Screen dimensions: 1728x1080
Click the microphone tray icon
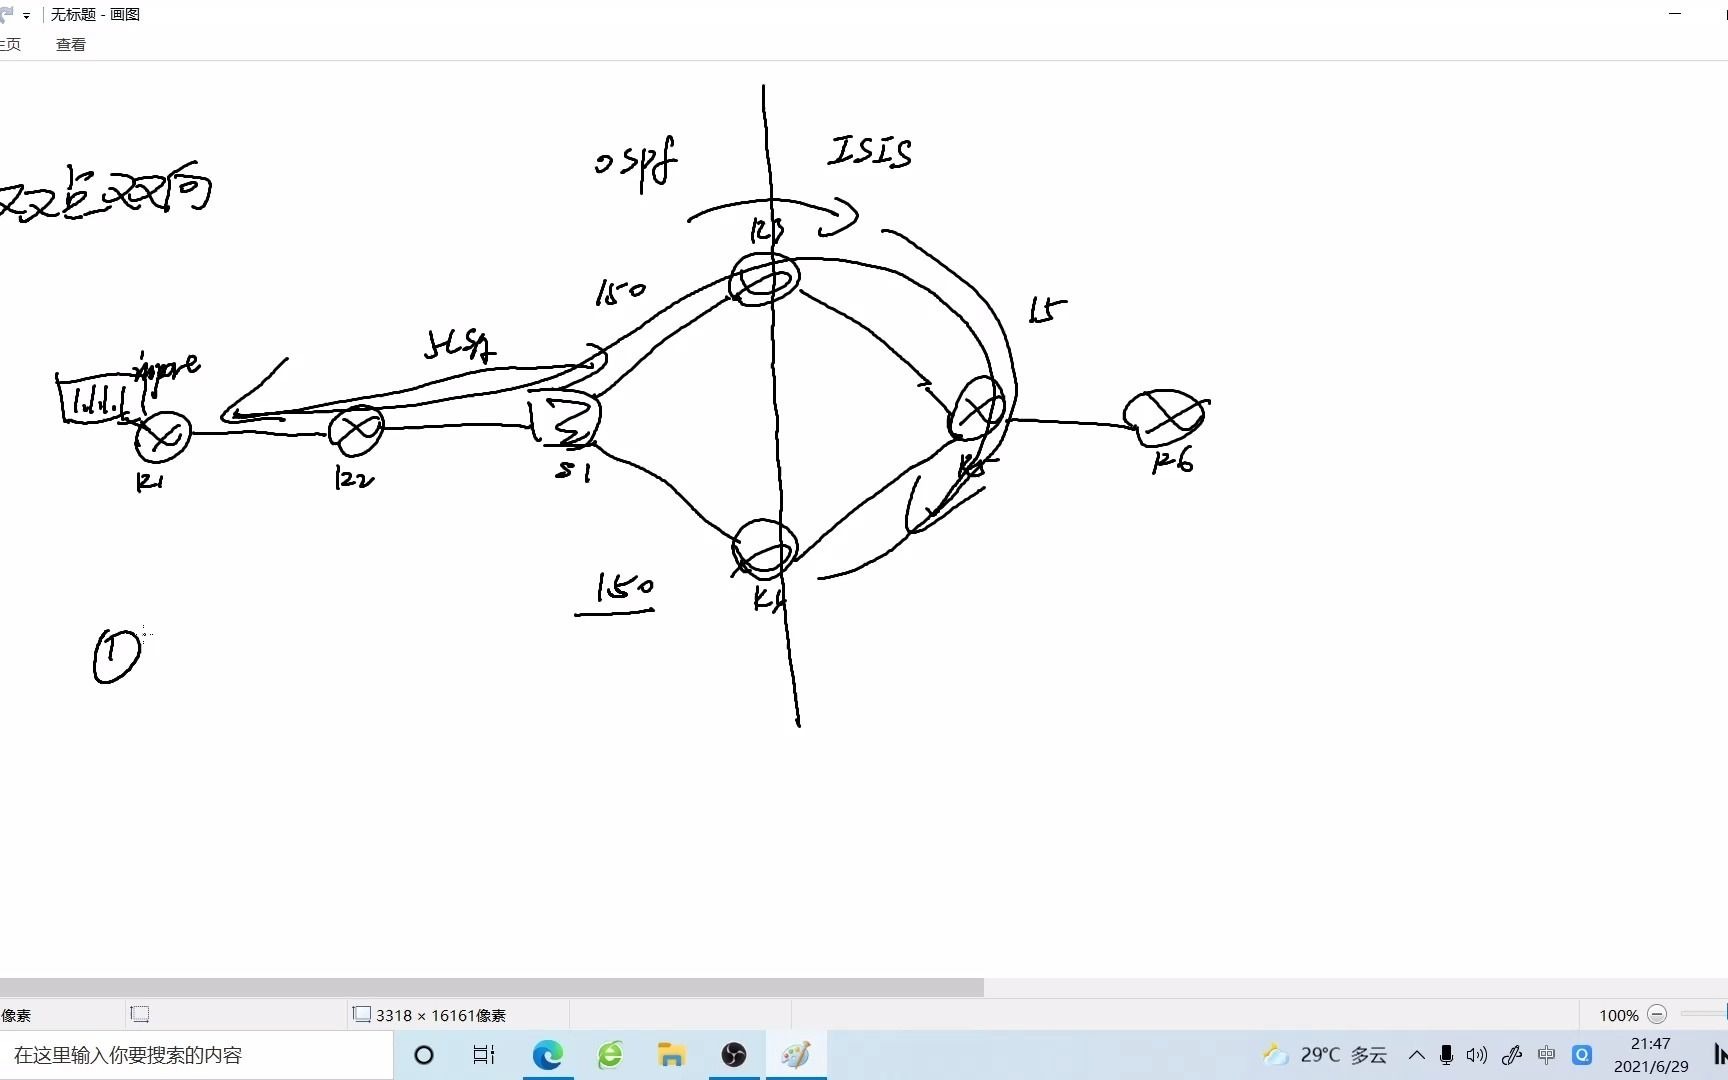pos(1446,1055)
